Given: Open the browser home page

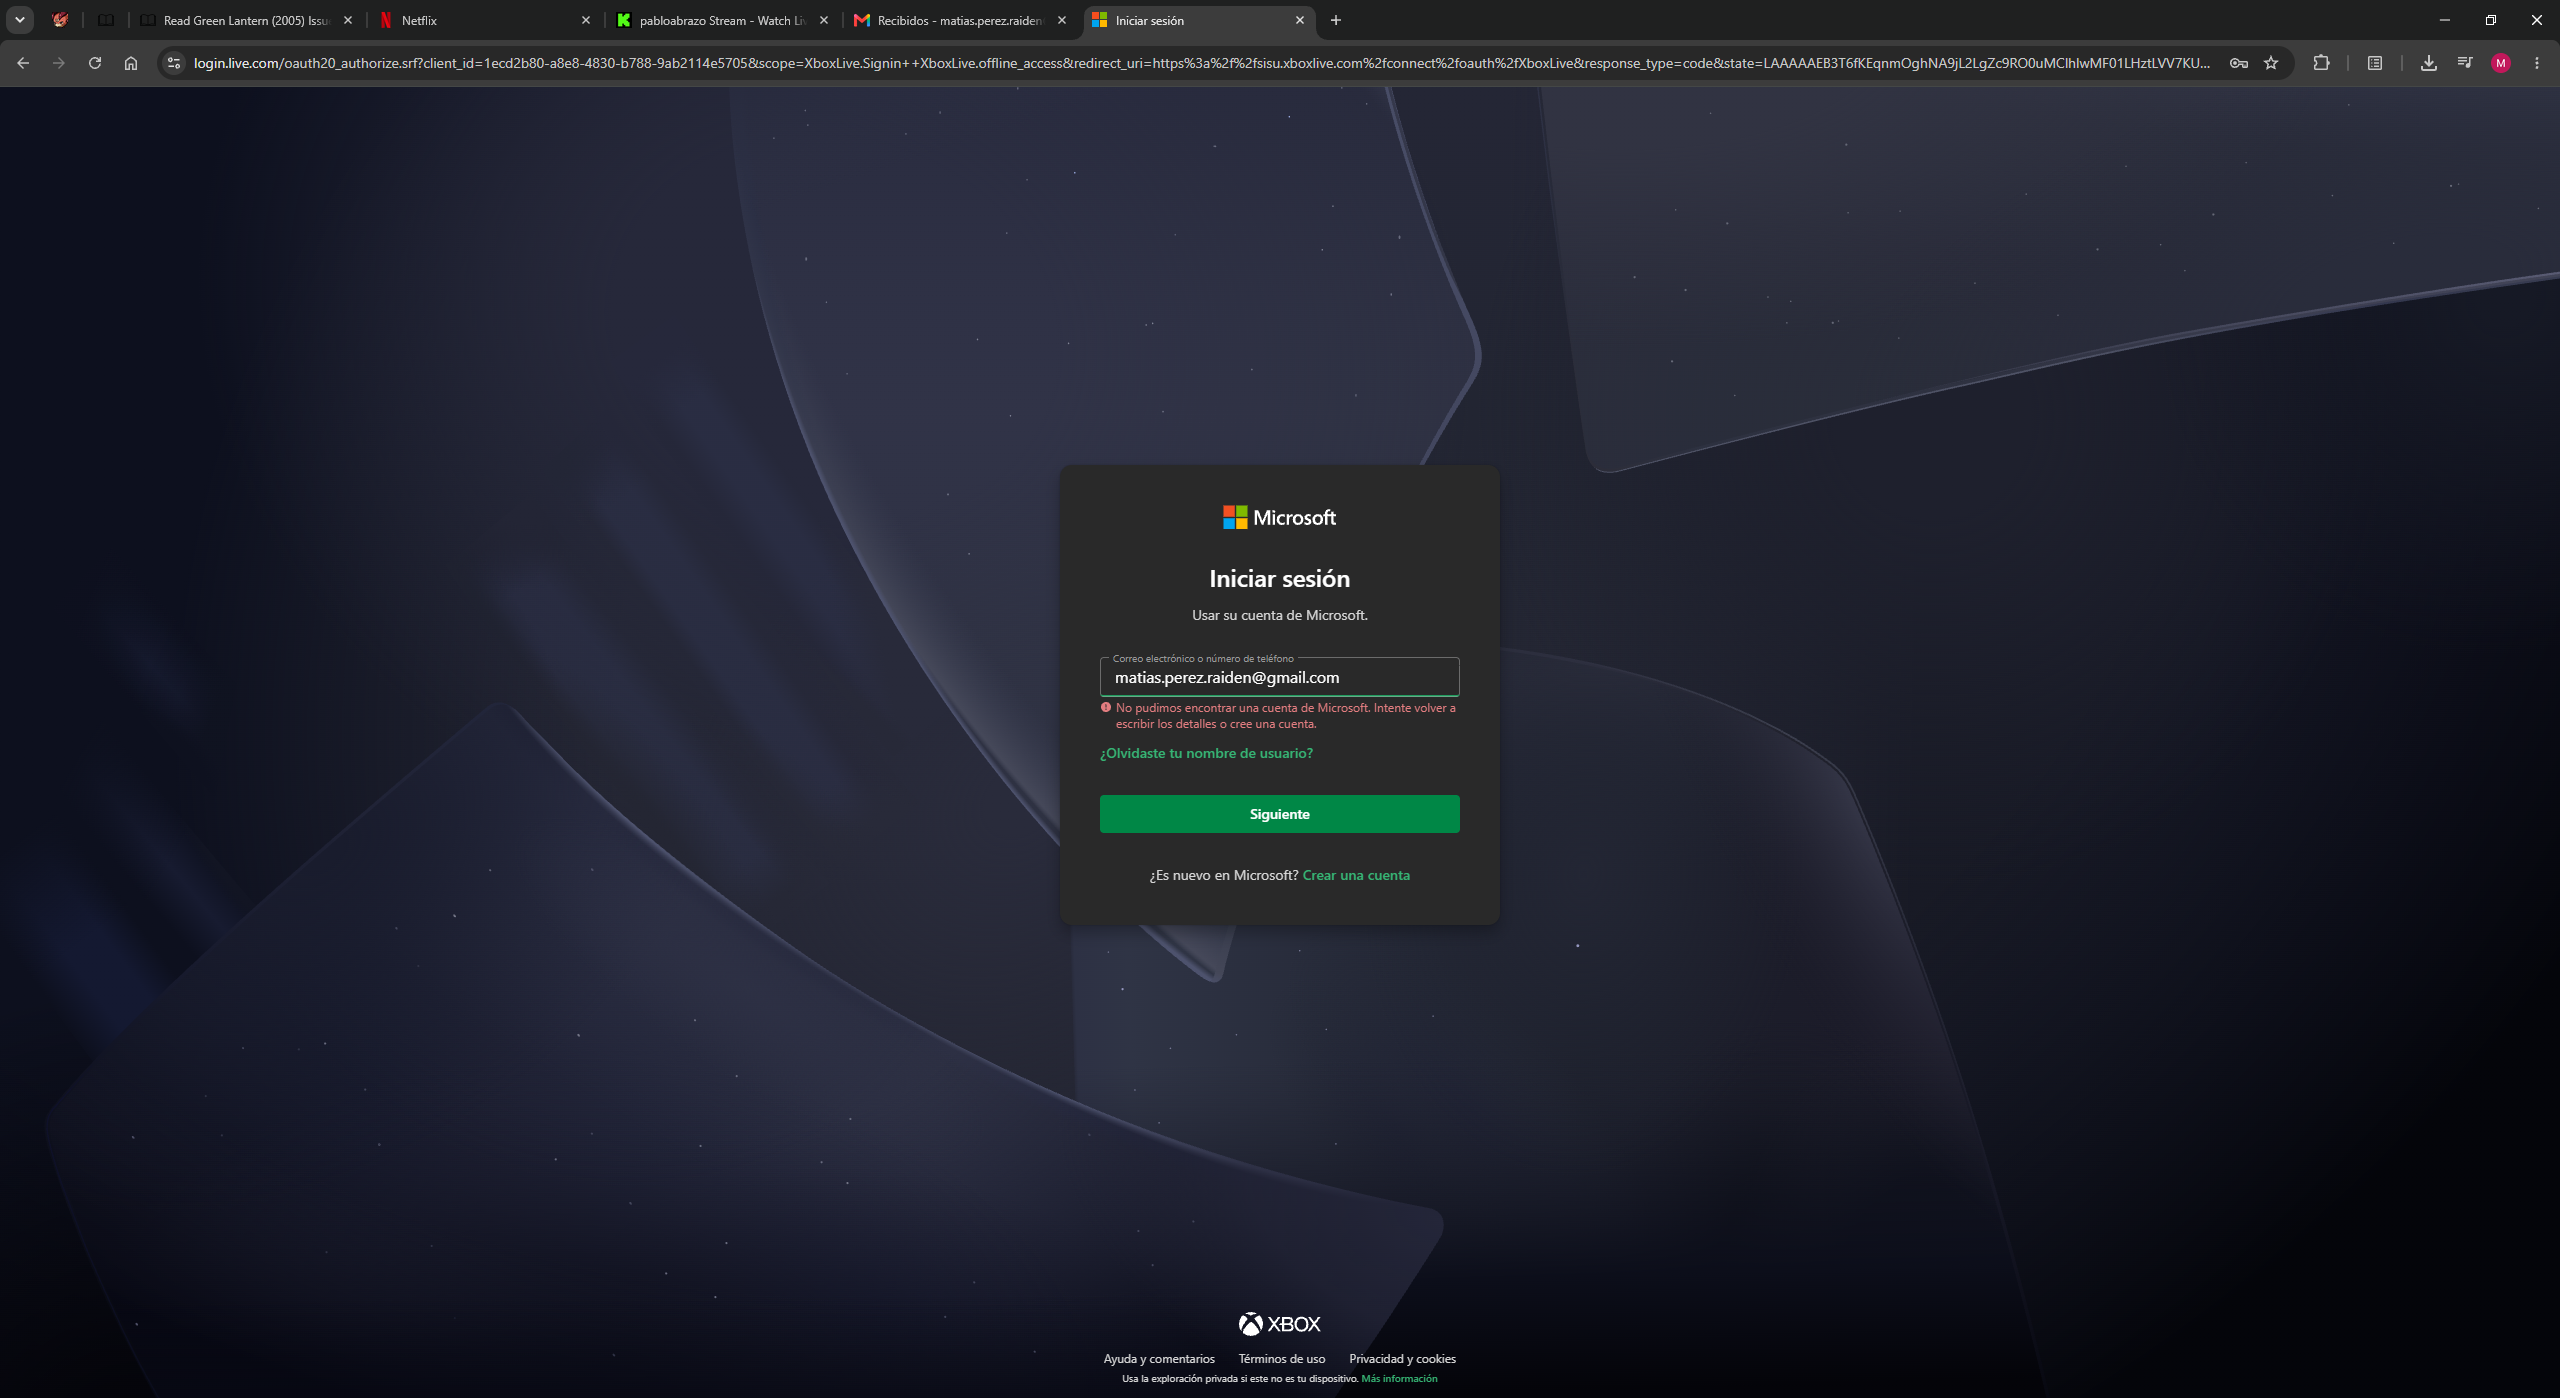Looking at the screenshot, I should pos(131,63).
